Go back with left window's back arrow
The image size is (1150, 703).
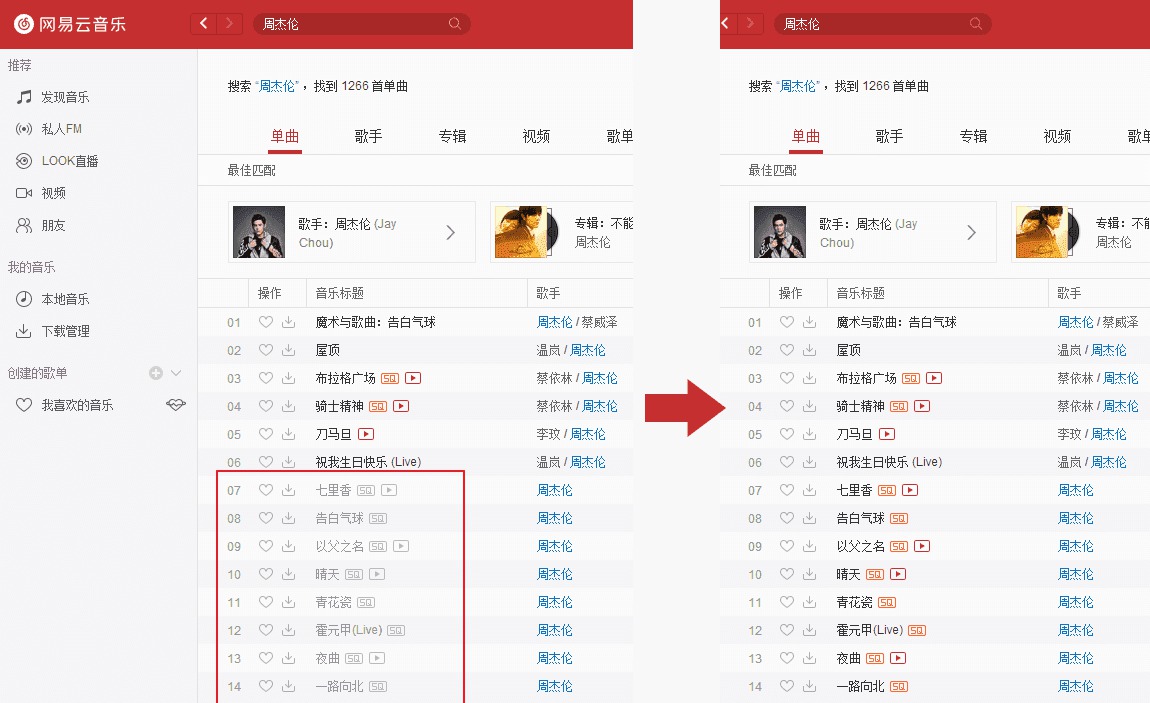pyautogui.click(x=204, y=23)
